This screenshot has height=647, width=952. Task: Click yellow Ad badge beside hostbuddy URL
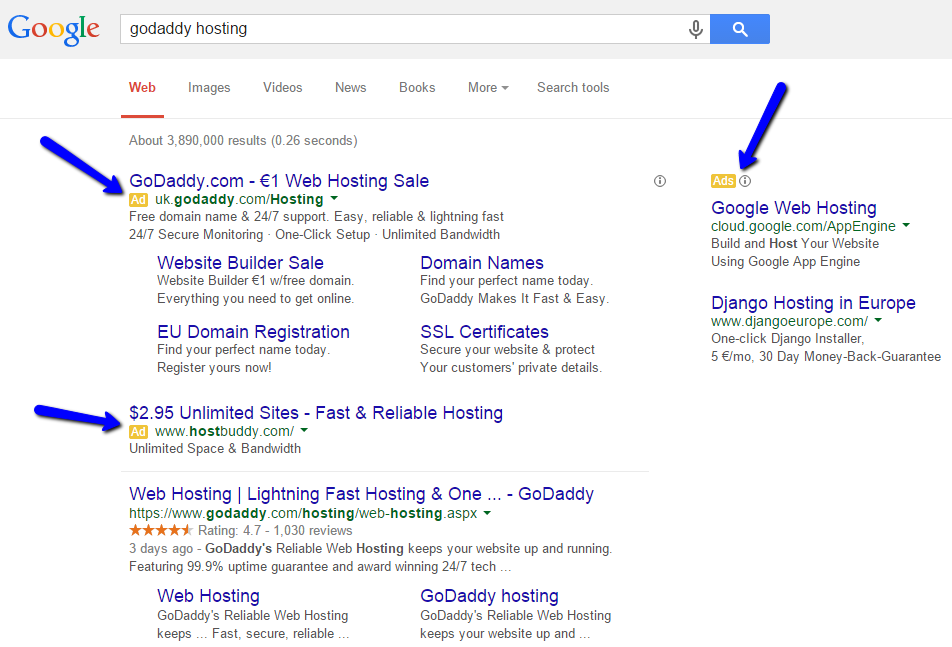138,432
